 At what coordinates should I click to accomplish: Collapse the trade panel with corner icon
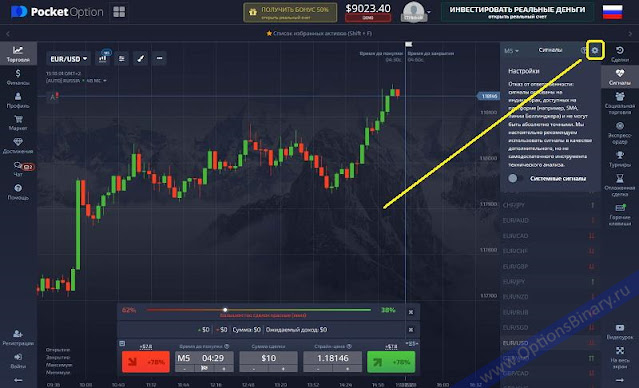click(x=122, y=344)
